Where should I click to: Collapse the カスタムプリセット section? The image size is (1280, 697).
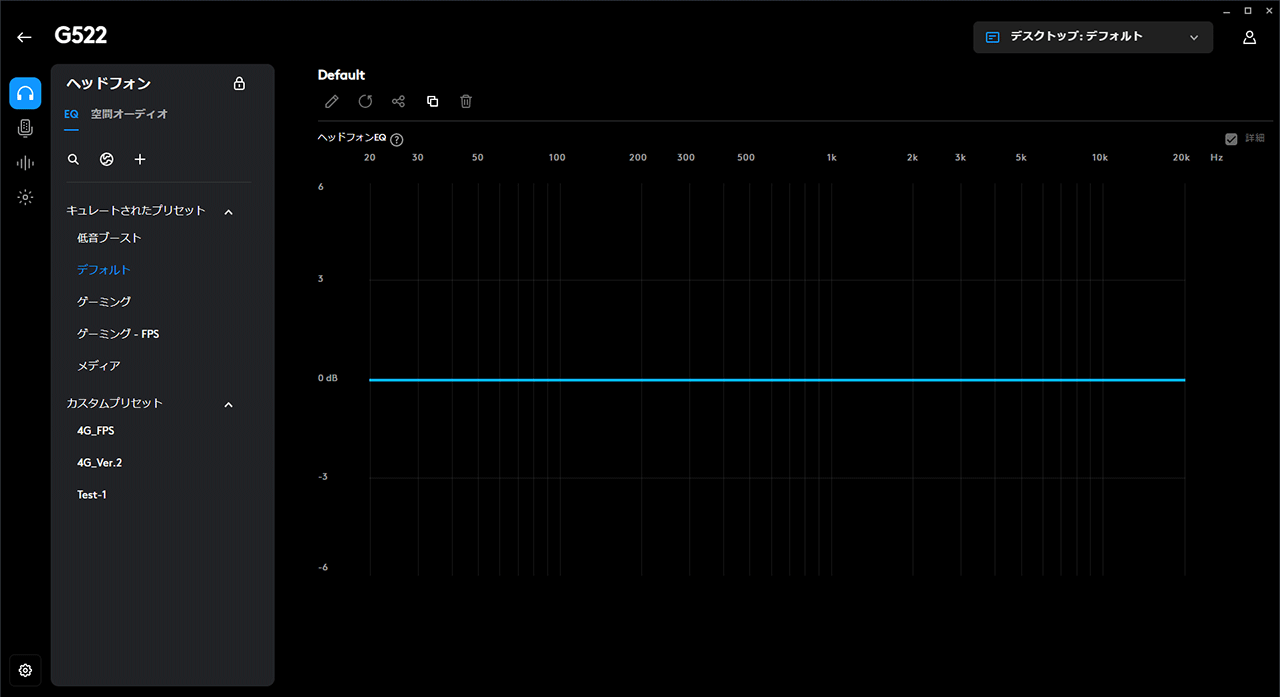tap(228, 404)
